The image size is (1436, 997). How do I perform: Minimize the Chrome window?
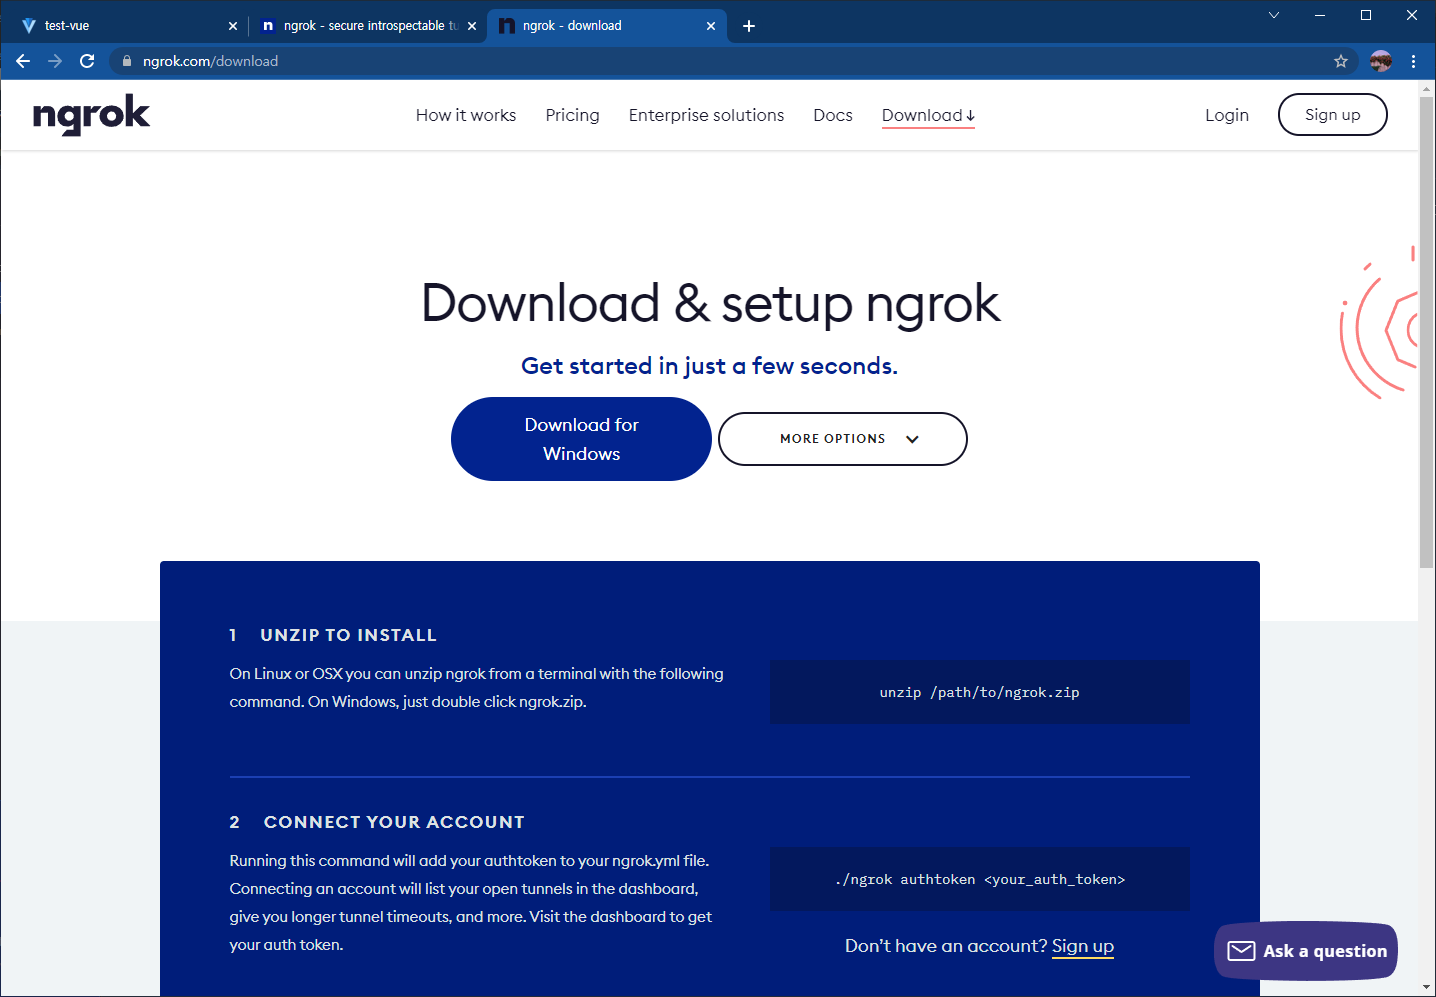point(1320,15)
